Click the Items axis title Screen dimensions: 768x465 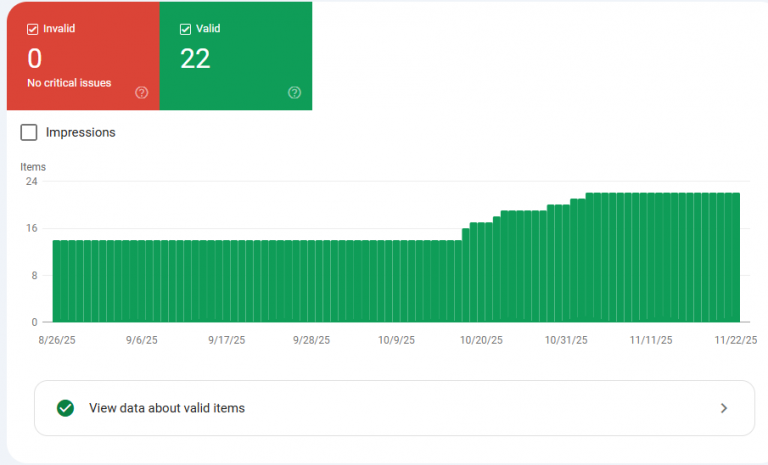click(33, 167)
